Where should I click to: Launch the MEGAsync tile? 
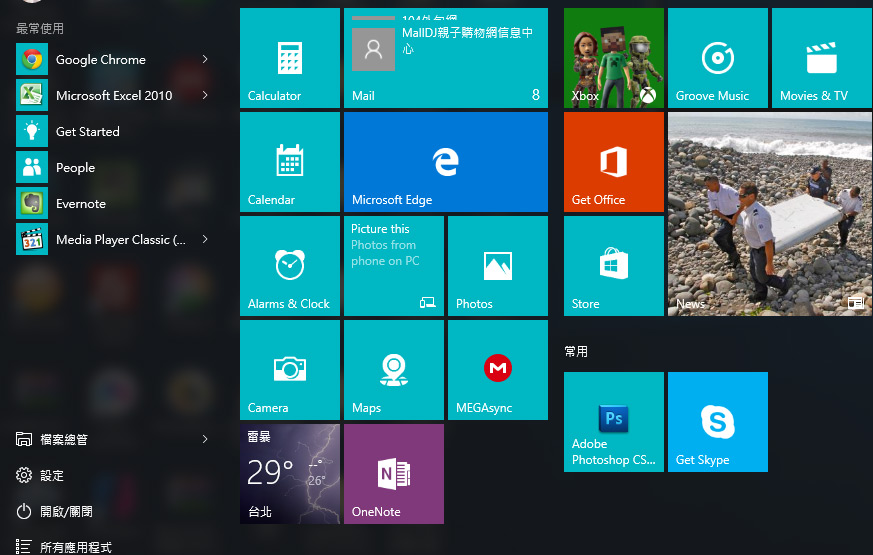point(498,370)
